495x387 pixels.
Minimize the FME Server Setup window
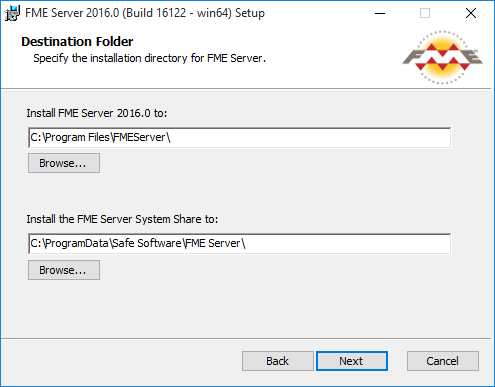pyautogui.click(x=380, y=13)
